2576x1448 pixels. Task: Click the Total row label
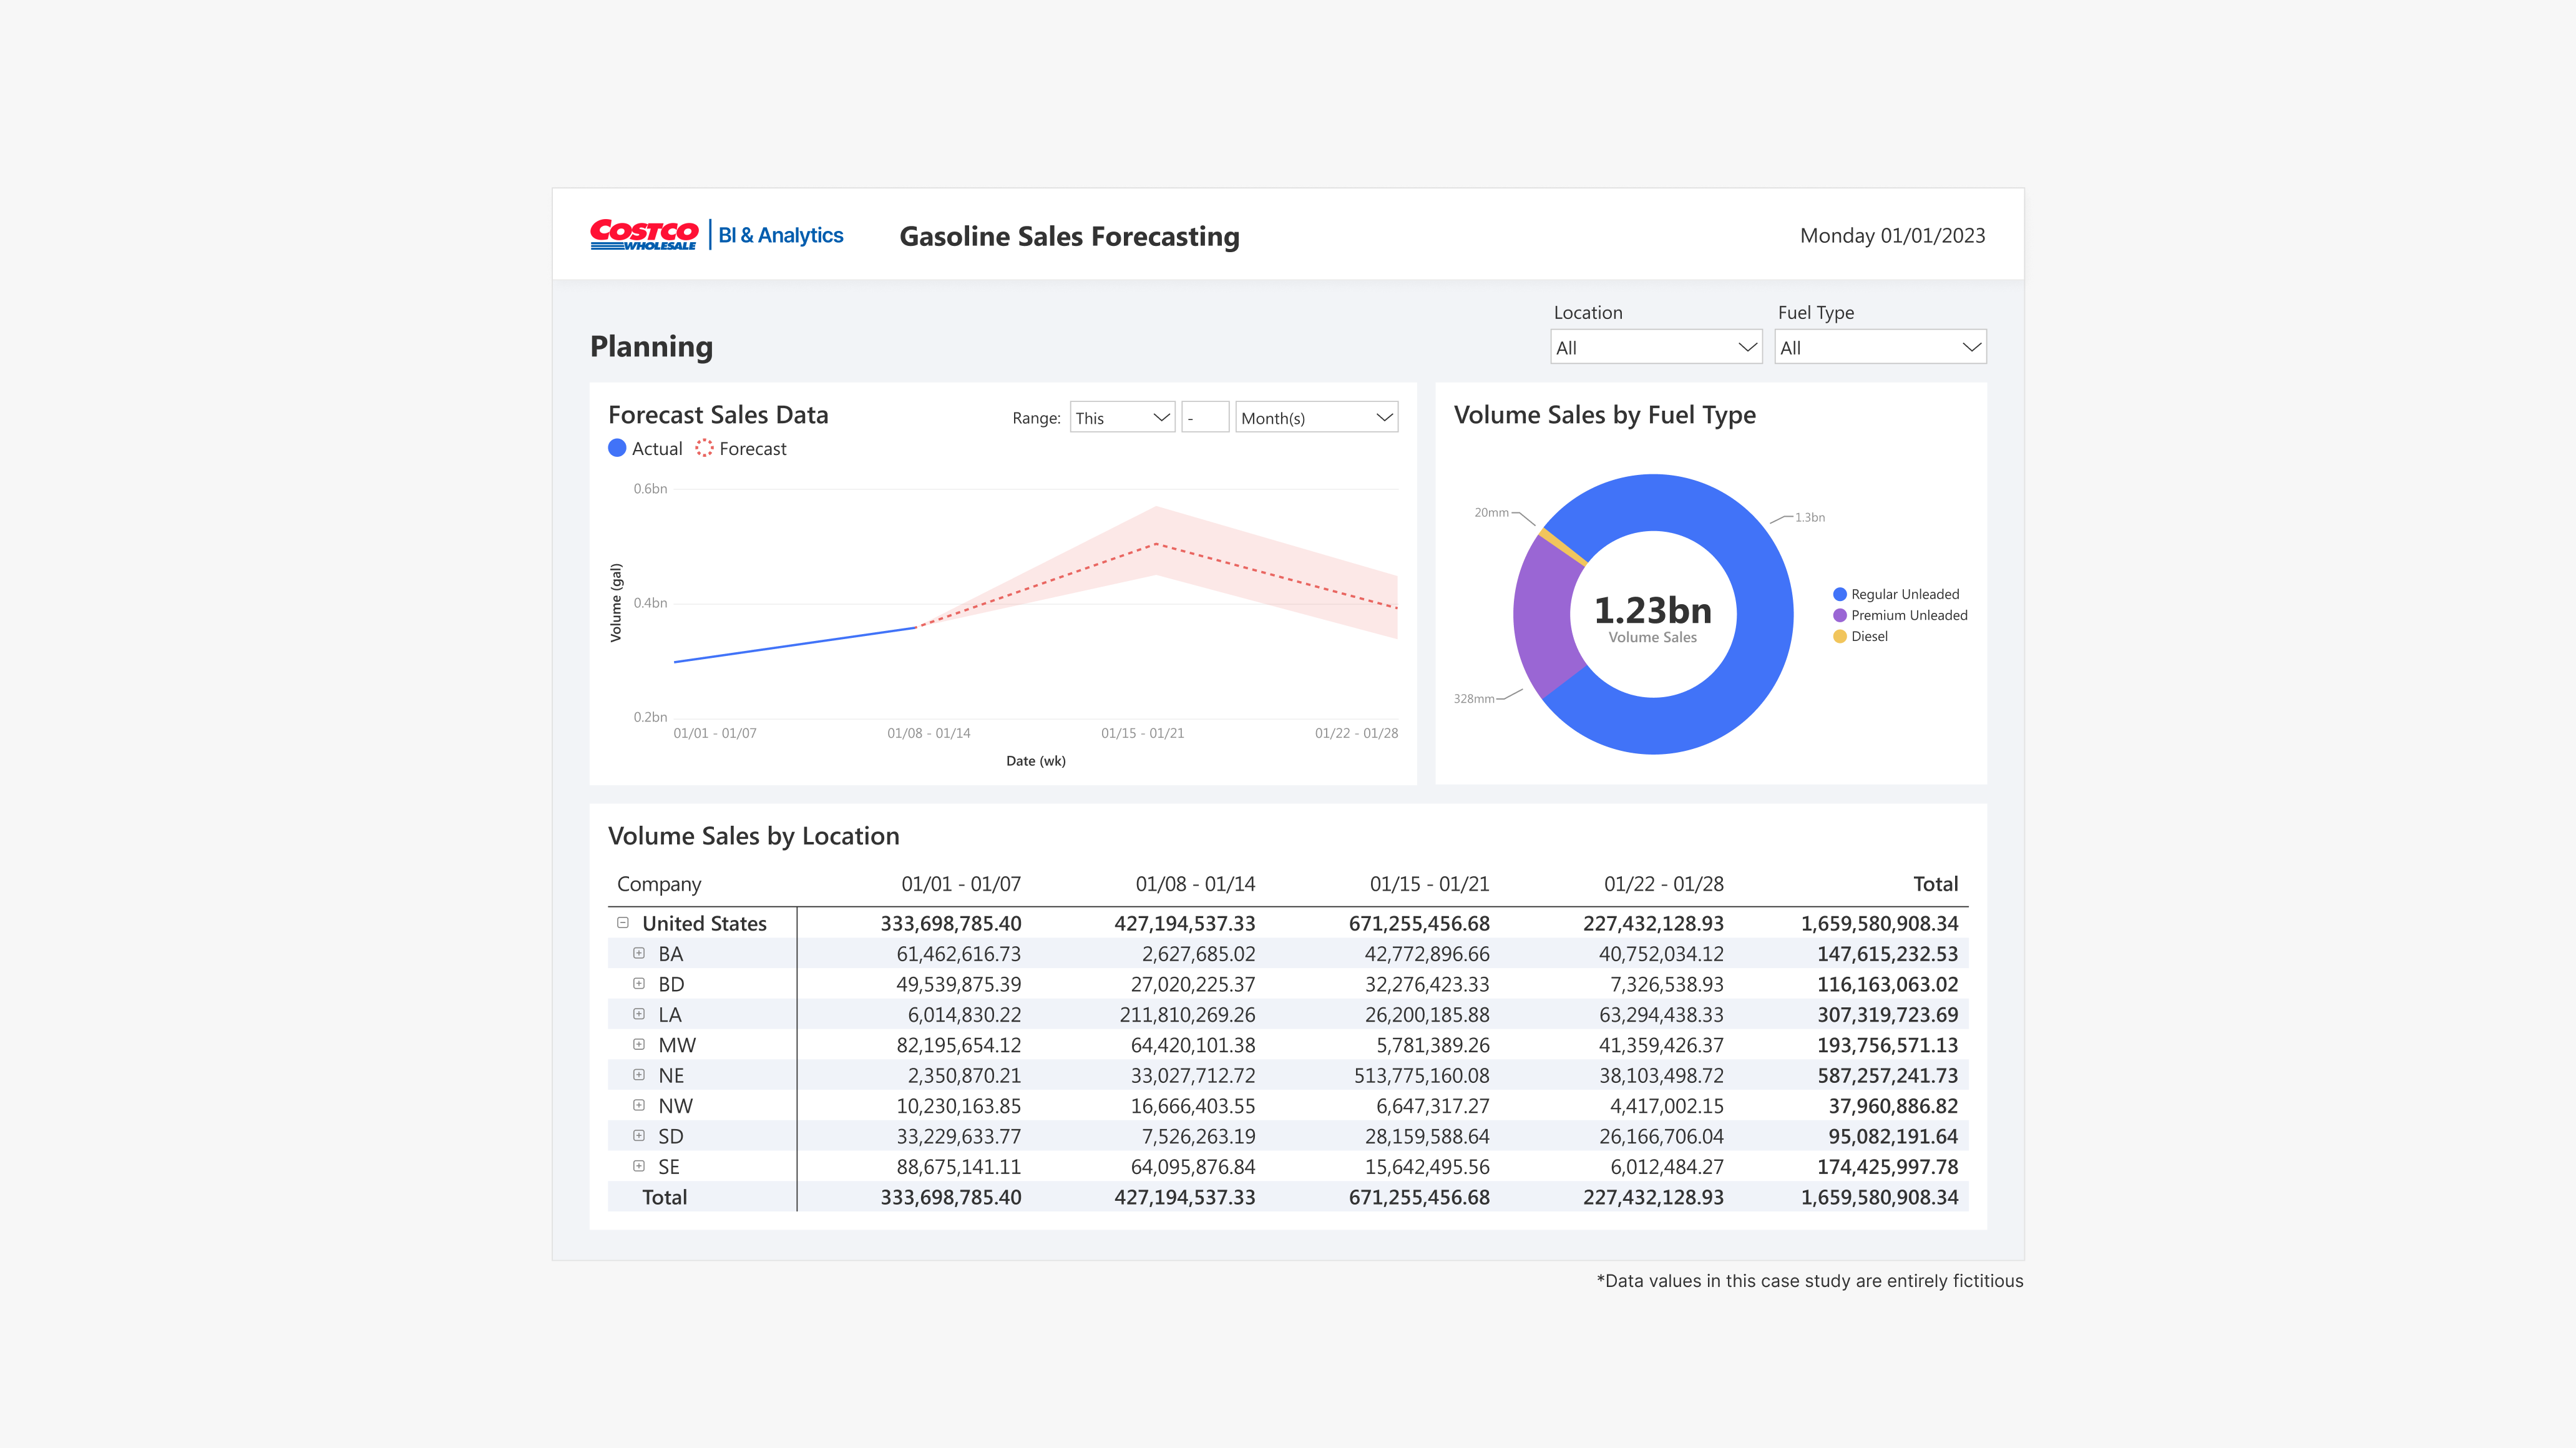[664, 1197]
